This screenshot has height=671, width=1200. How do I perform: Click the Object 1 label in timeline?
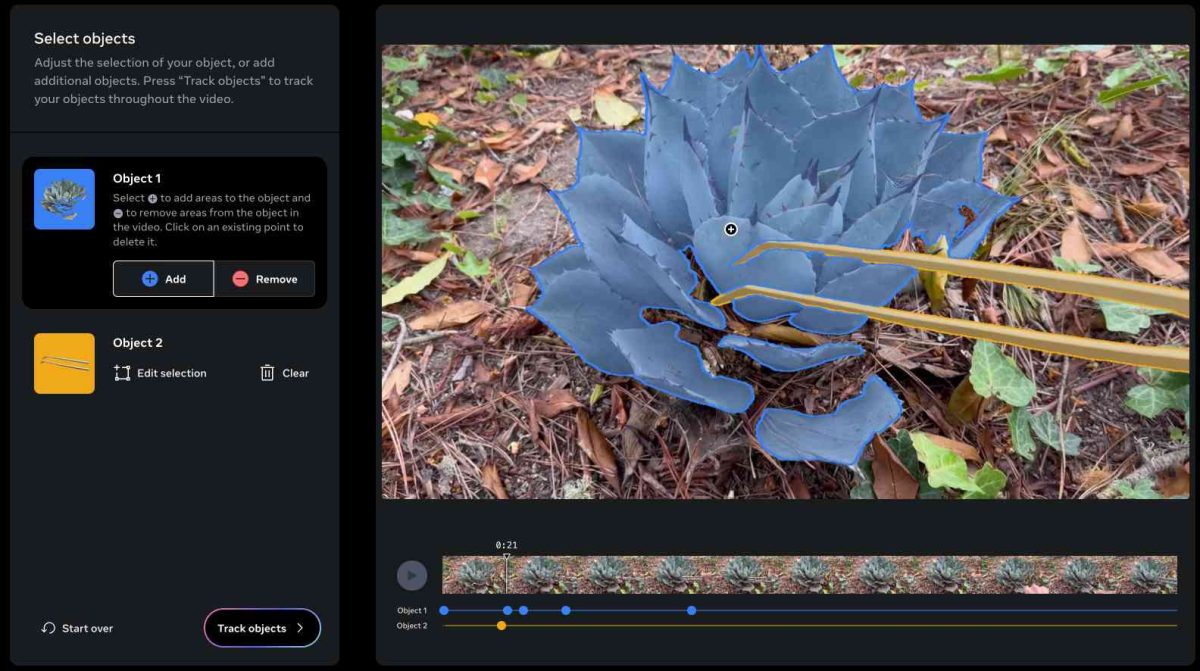pyautogui.click(x=411, y=610)
